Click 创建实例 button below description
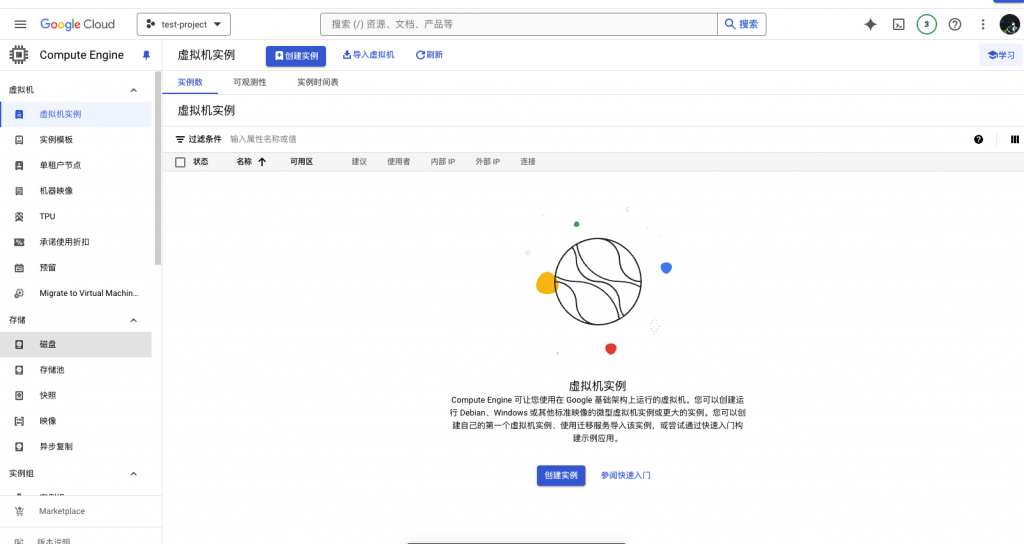Viewport: 1024px width, 544px height. coord(561,475)
